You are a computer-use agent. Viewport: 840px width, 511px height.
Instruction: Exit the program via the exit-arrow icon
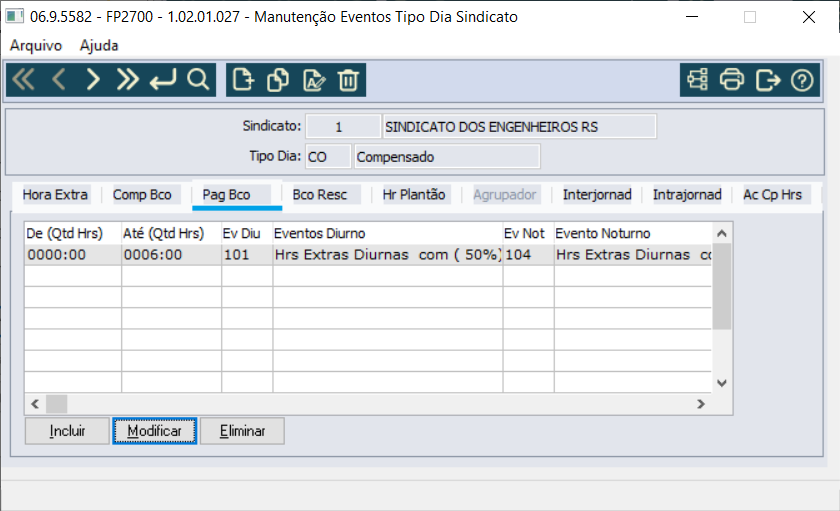pos(768,80)
